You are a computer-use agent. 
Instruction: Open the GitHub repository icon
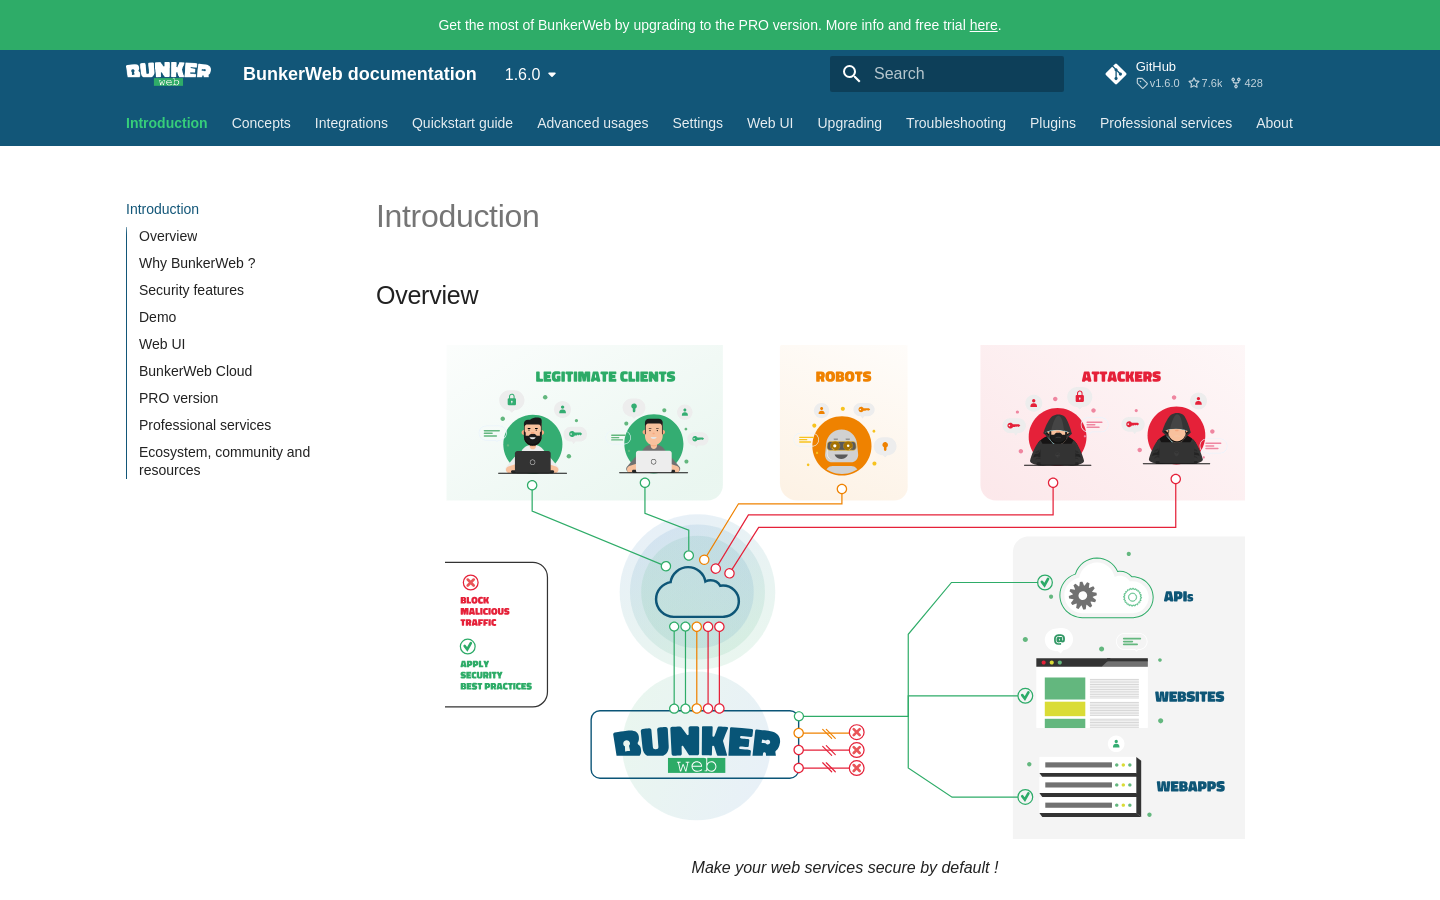point(1116,74)
